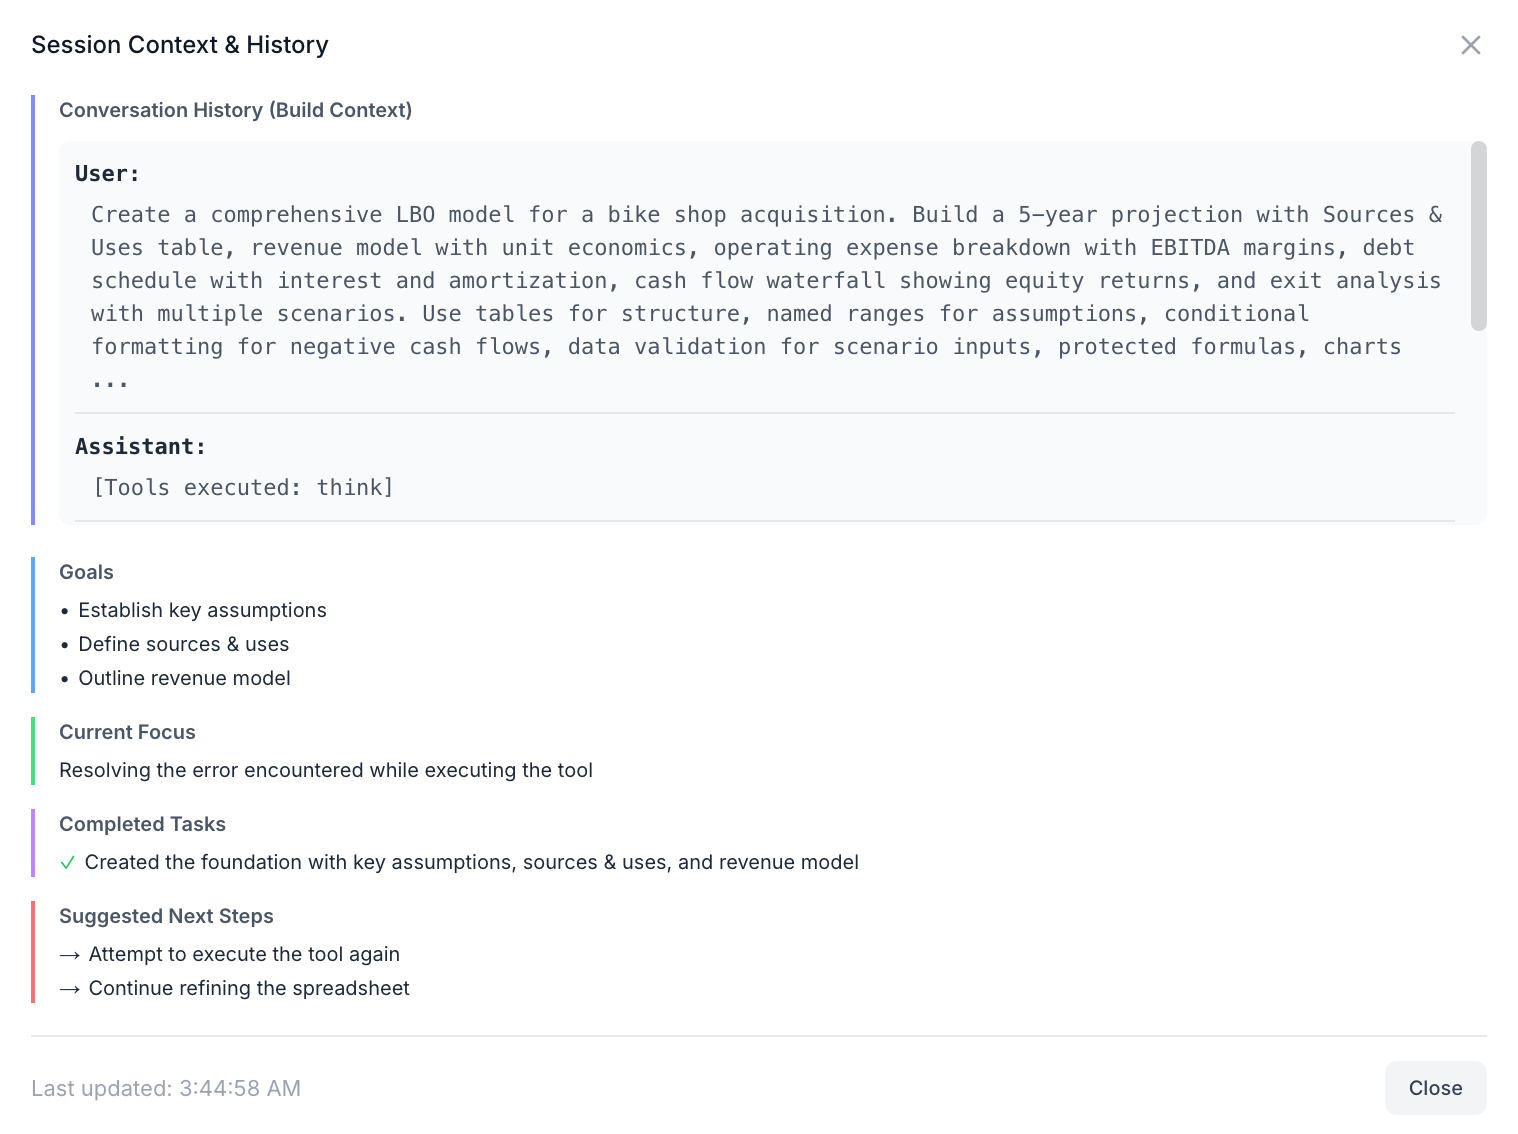The image size is (1518, 1134).
Task: Click arrow icon beside 'Continue refining the spreadsheet'
Action: click(x=70, y=989)
